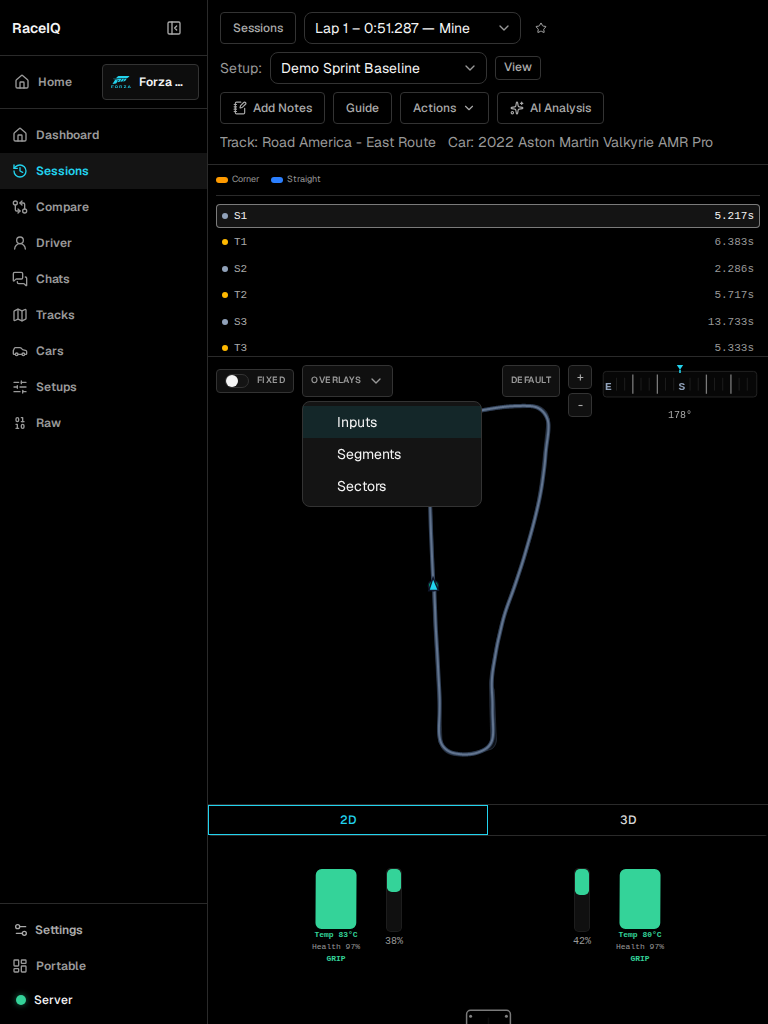Click the Corner legend label
Screen dimensions: 768x1024
pyautogui.click(x=246, y=179)
